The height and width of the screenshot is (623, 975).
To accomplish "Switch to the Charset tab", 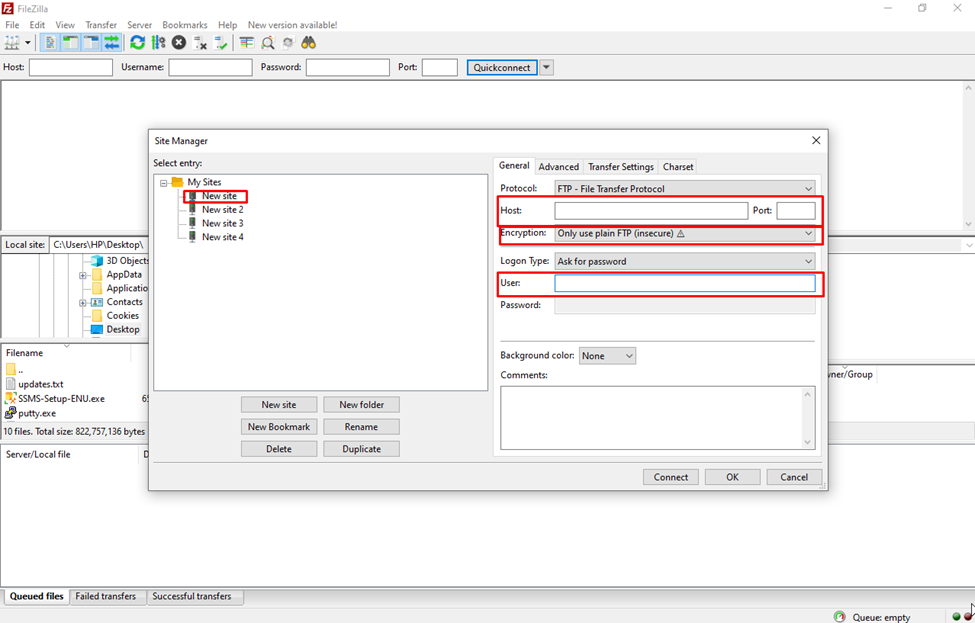I will pyautogui.click(x=678, y=167).
